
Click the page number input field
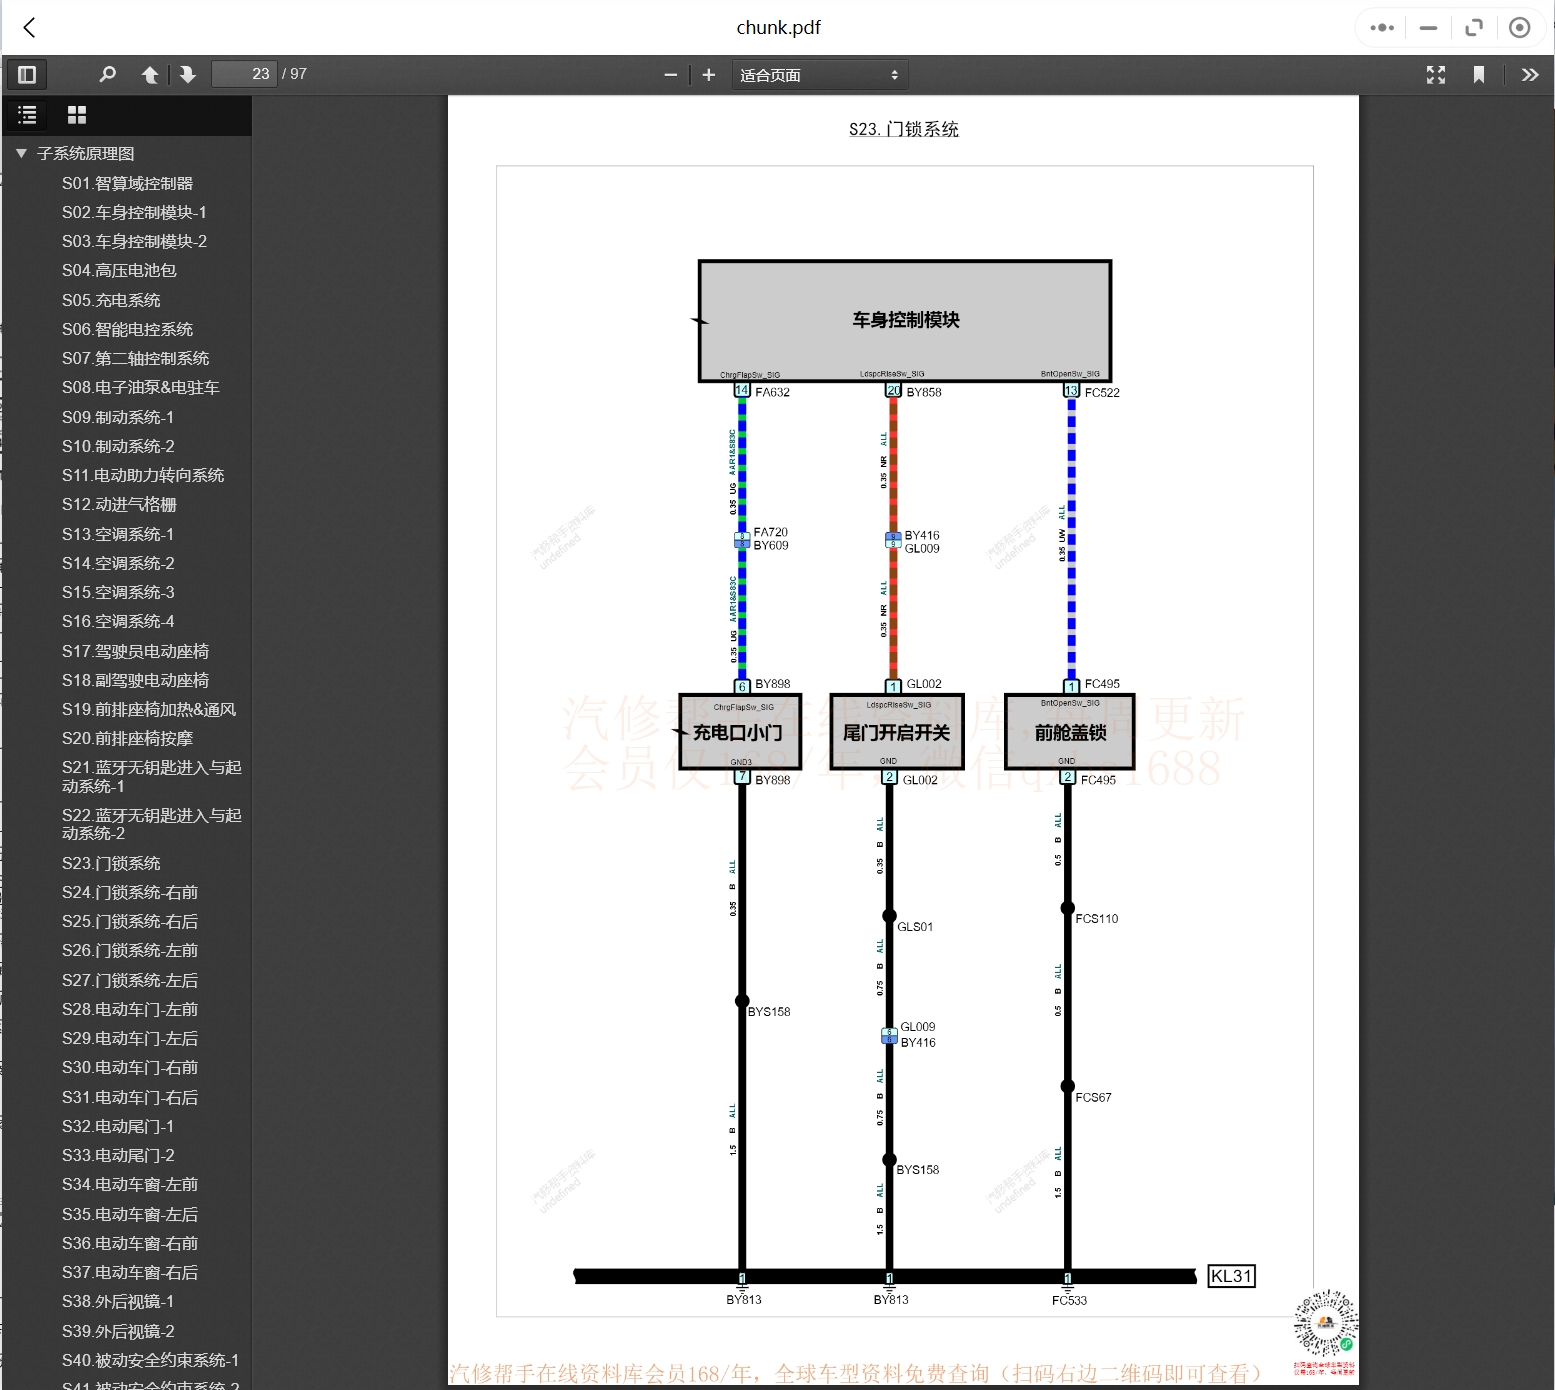(245, 74)
